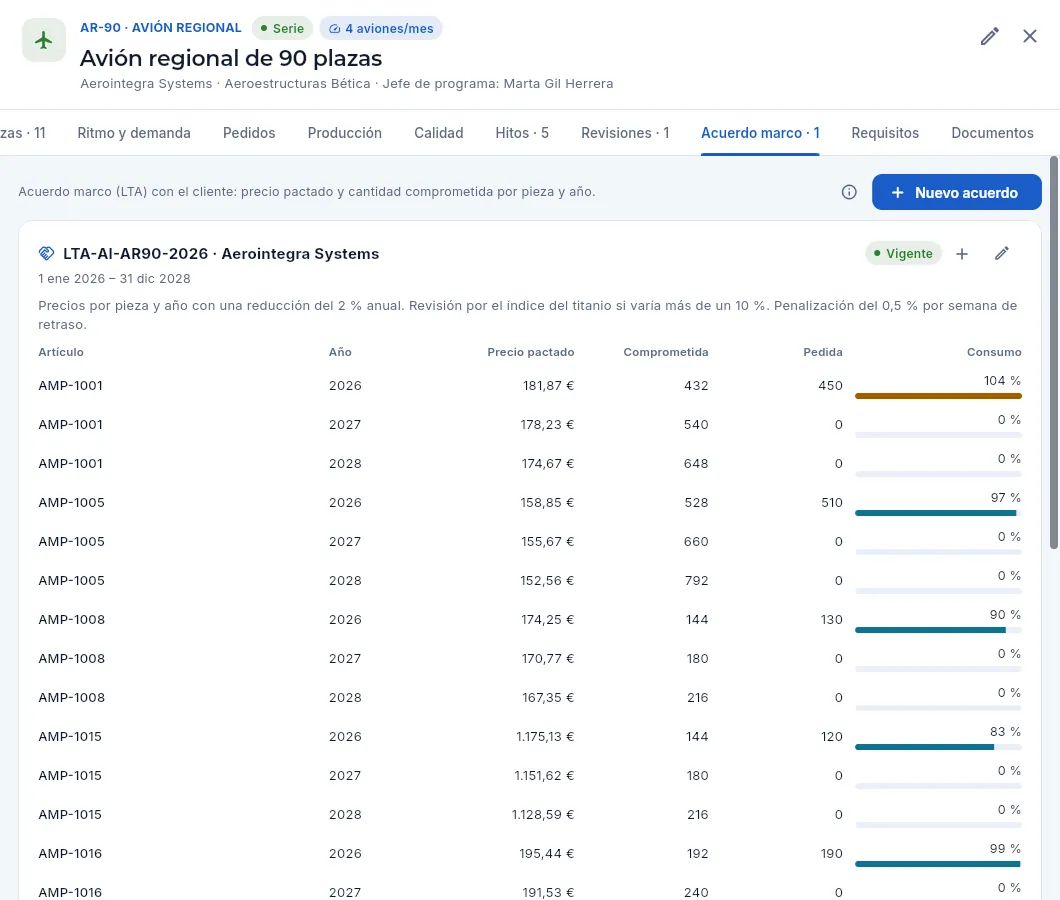This screenshot has width=1060, height=900.
Task: Open the Hitos · 5 tab
Action: click(522, 133)
